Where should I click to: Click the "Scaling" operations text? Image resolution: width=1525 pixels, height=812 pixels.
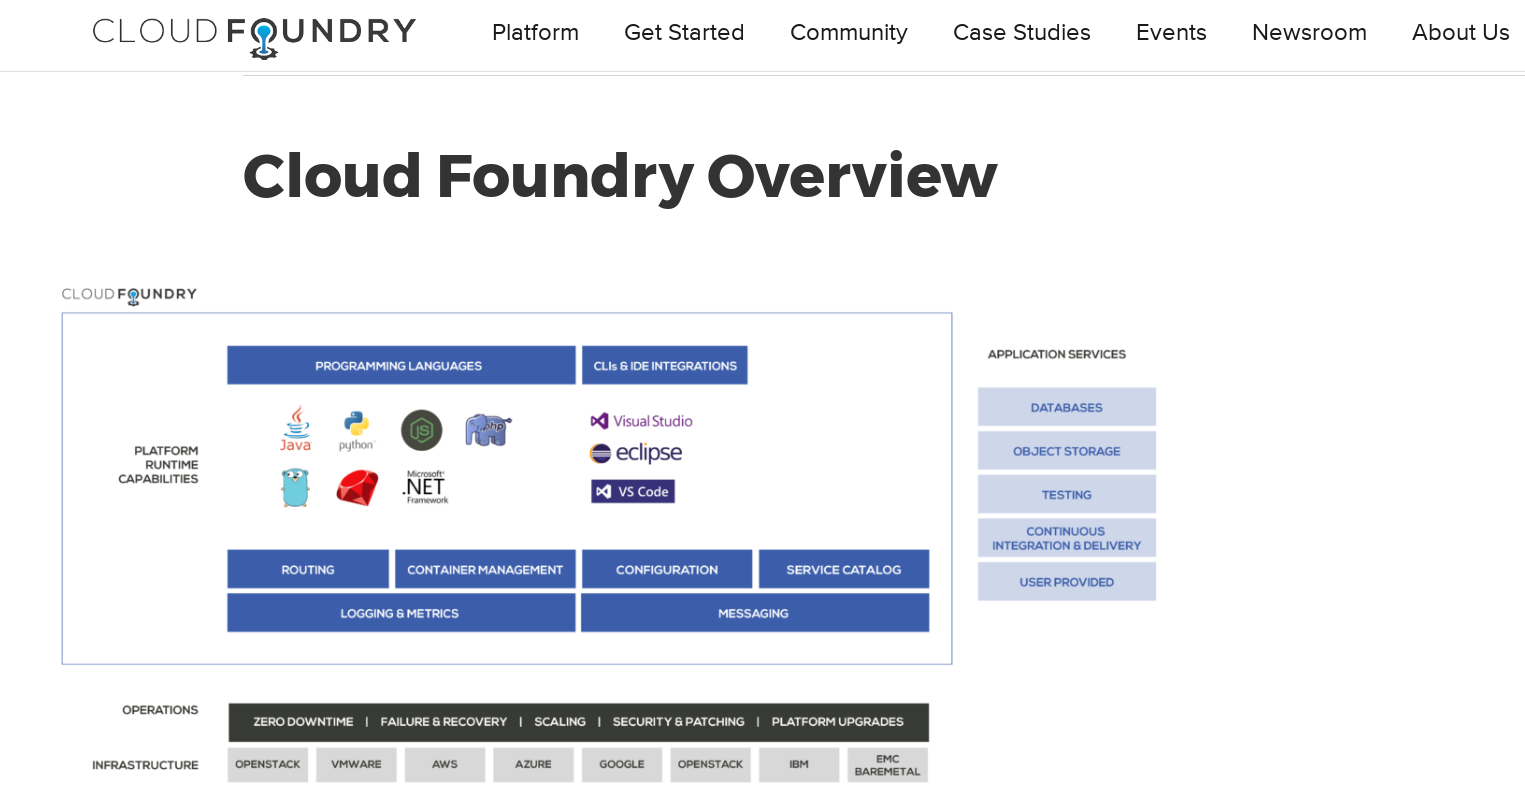tap(560, 722)
